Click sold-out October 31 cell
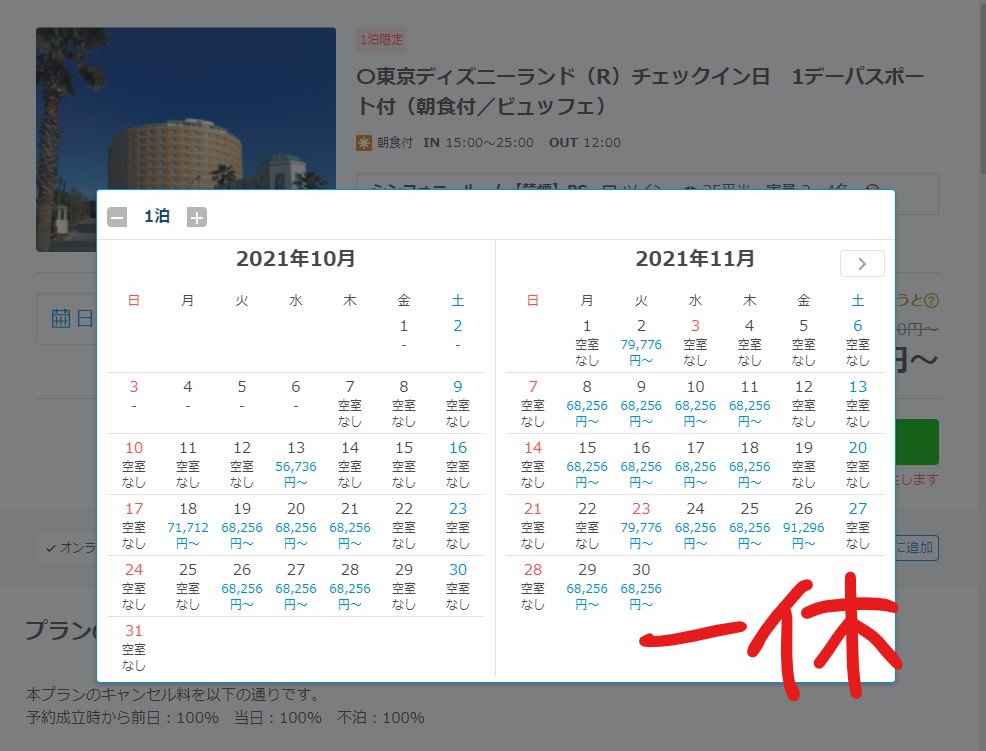The width and height of the screenshot is (986, 751). click(133, 648)
